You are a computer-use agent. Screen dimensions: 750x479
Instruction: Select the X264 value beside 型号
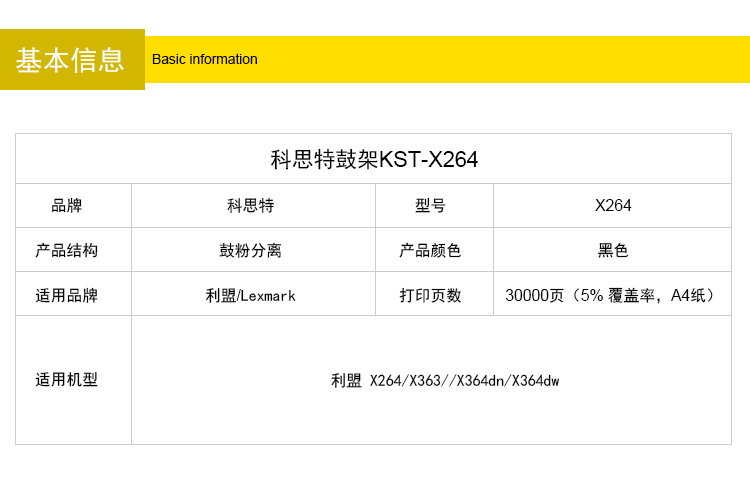(613, 206)
